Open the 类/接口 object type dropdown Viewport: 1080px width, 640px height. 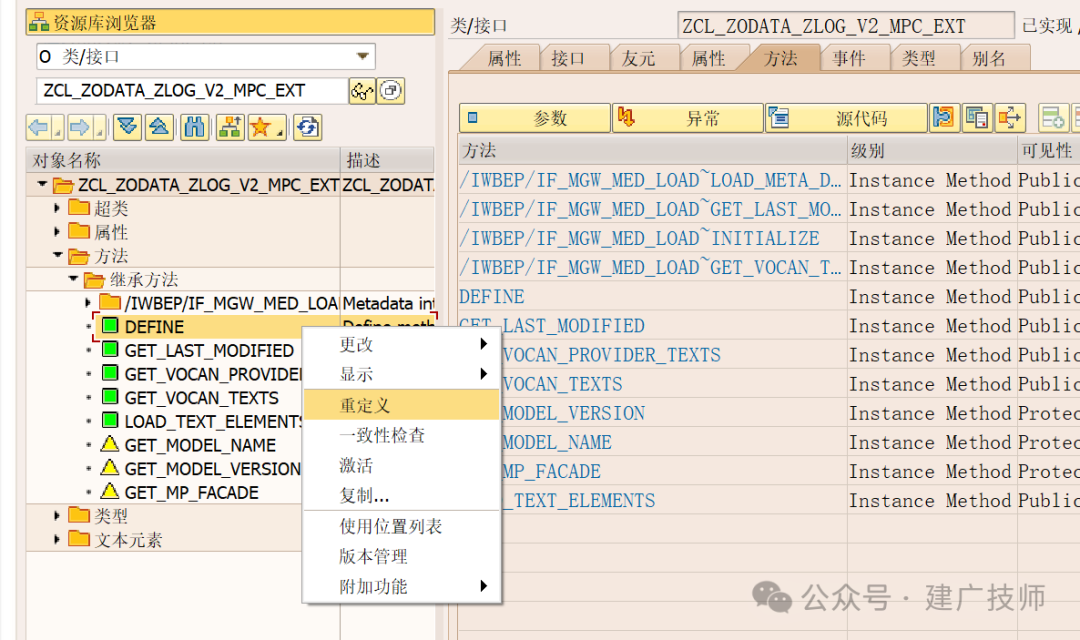pos(362,56)
